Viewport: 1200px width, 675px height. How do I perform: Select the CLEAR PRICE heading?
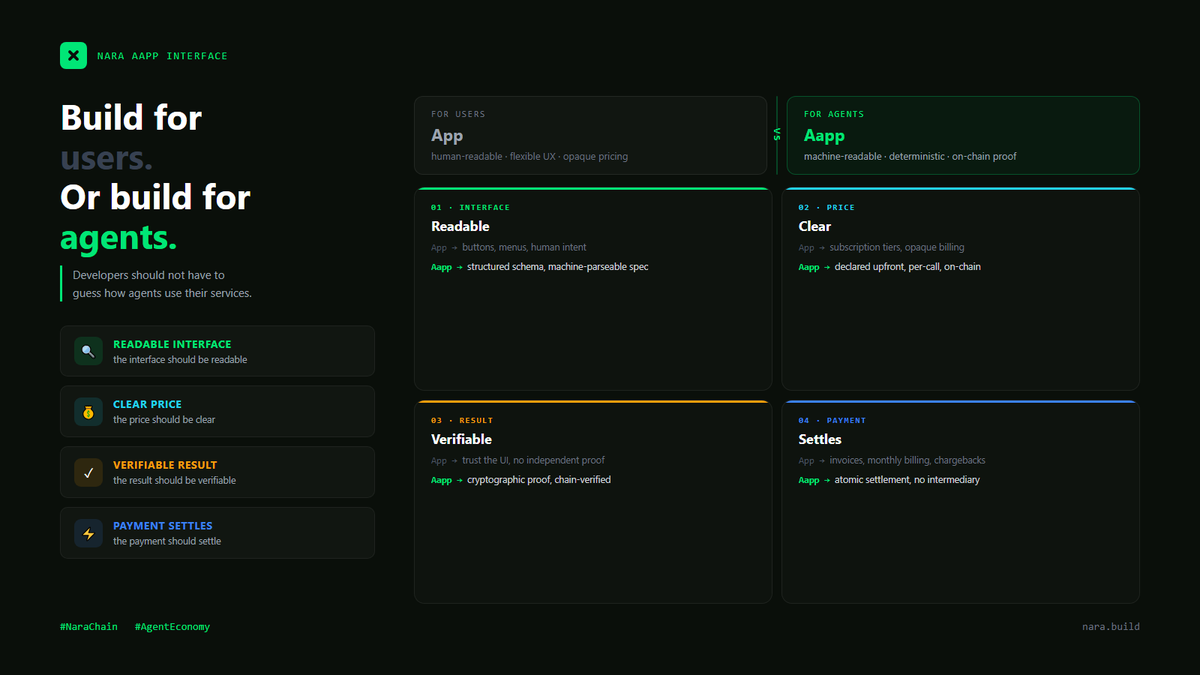pos(147,405)
